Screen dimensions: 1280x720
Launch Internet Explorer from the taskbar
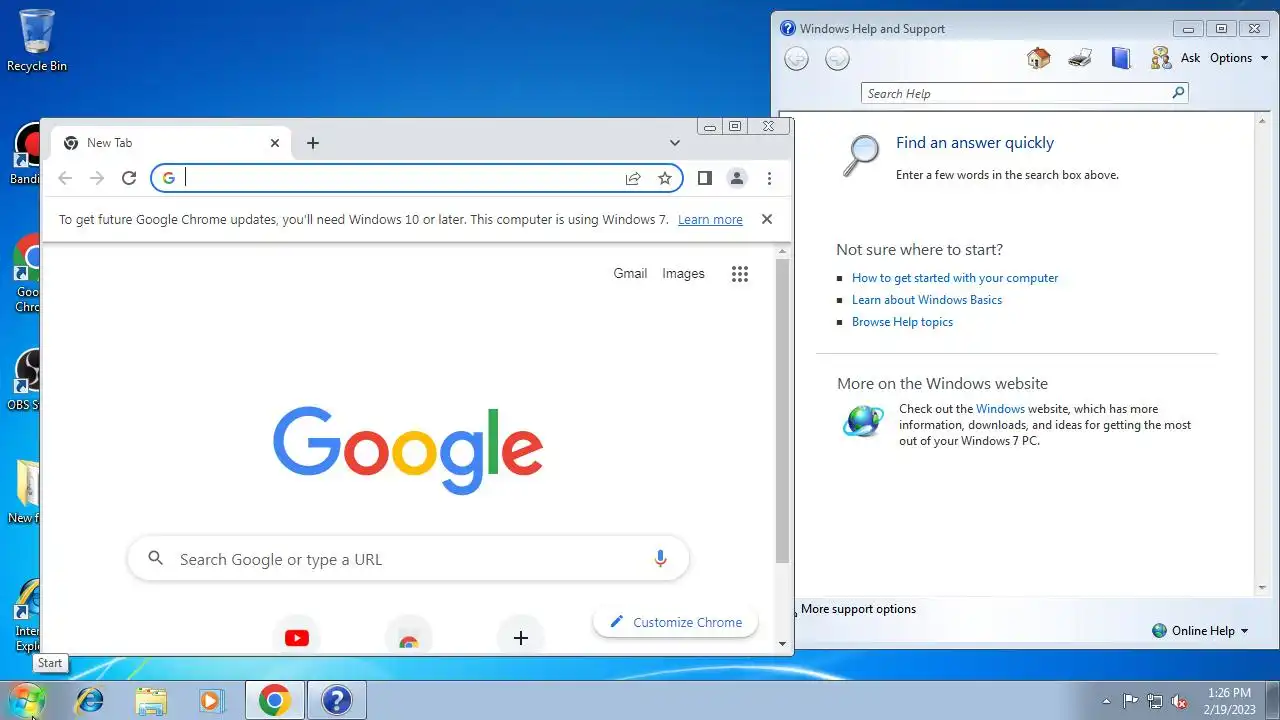pos(90,701)
